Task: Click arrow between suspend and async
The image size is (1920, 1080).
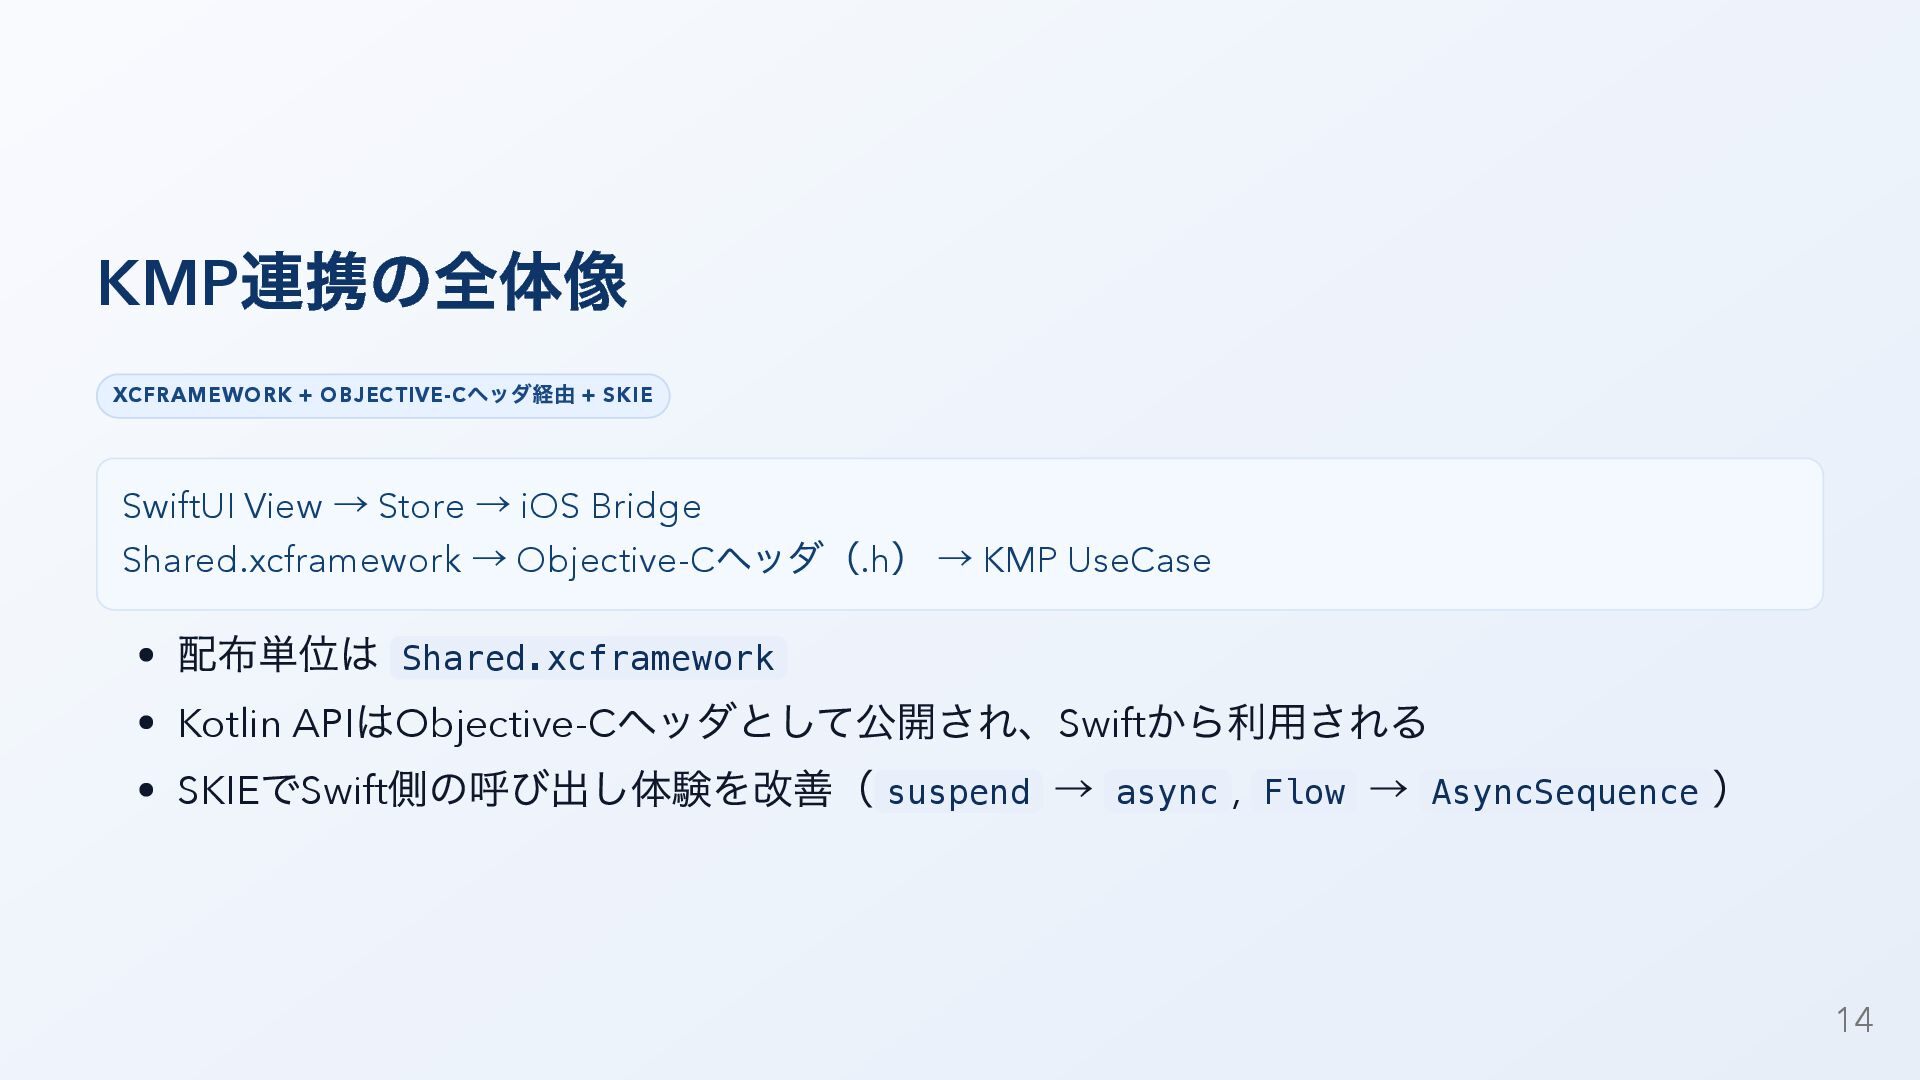Action: pyautogui.click(x=1073, y=790)
